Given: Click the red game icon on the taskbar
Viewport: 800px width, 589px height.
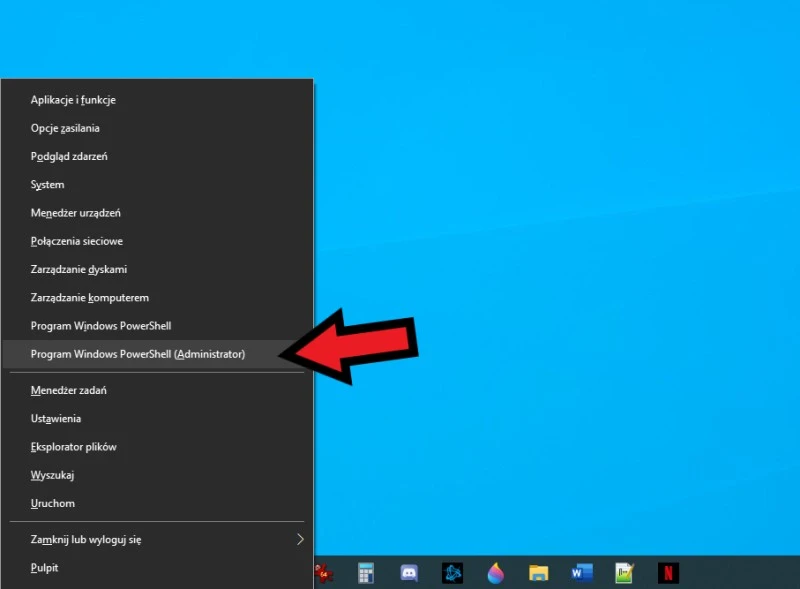Looking at the screenshot, I should 323,572.
